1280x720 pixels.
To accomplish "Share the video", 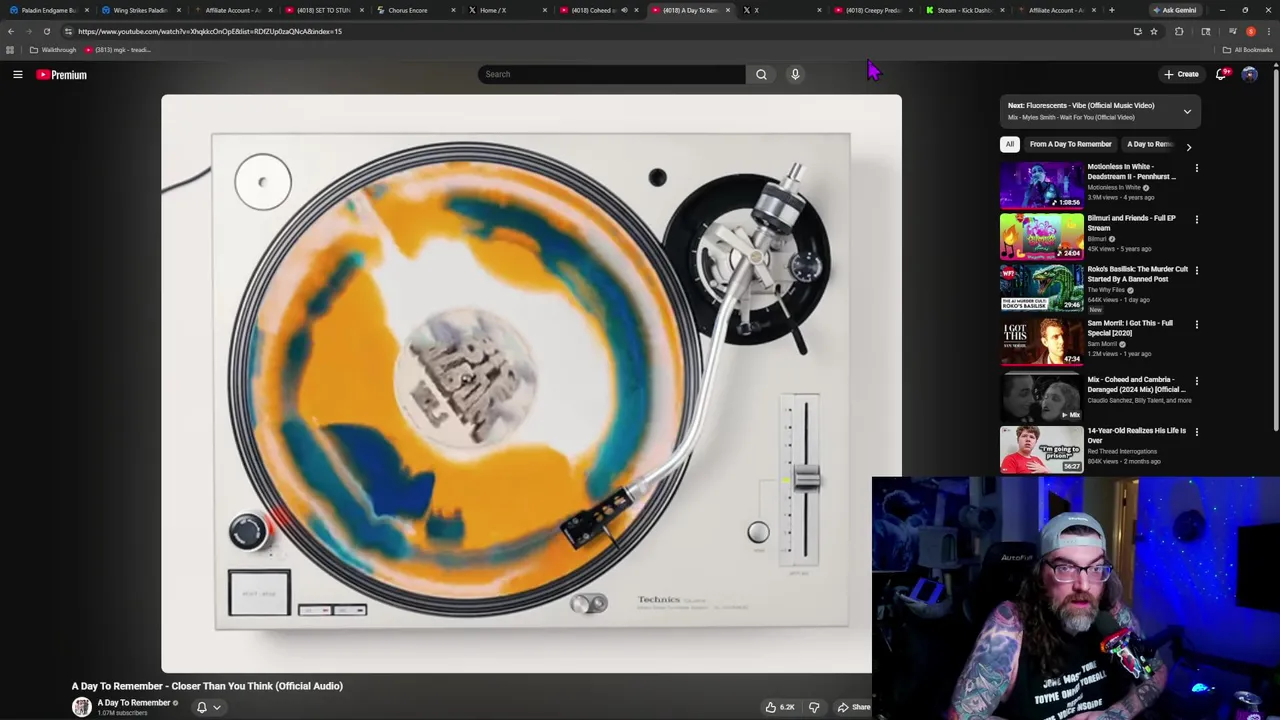I will click(853, 707).
